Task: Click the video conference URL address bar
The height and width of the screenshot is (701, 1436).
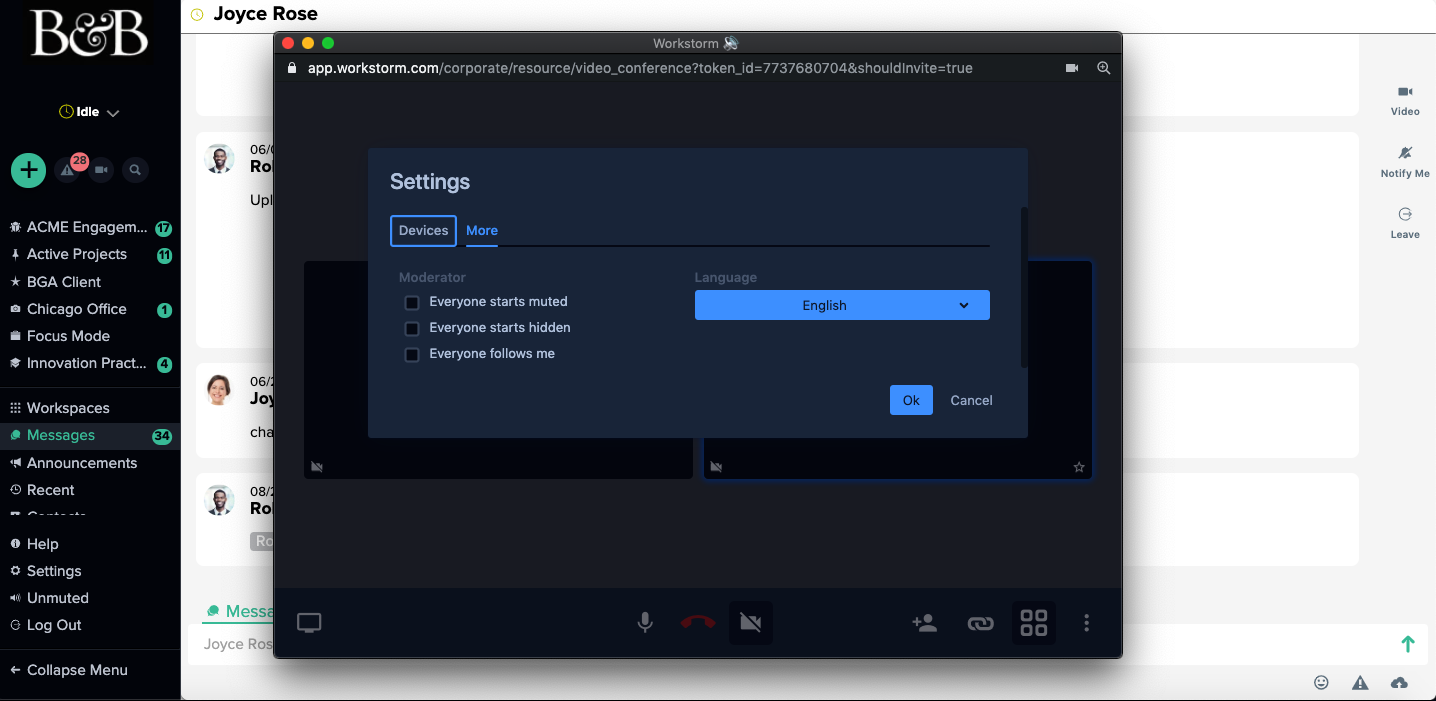Action: pyautogui.click(x=640, y=68)
